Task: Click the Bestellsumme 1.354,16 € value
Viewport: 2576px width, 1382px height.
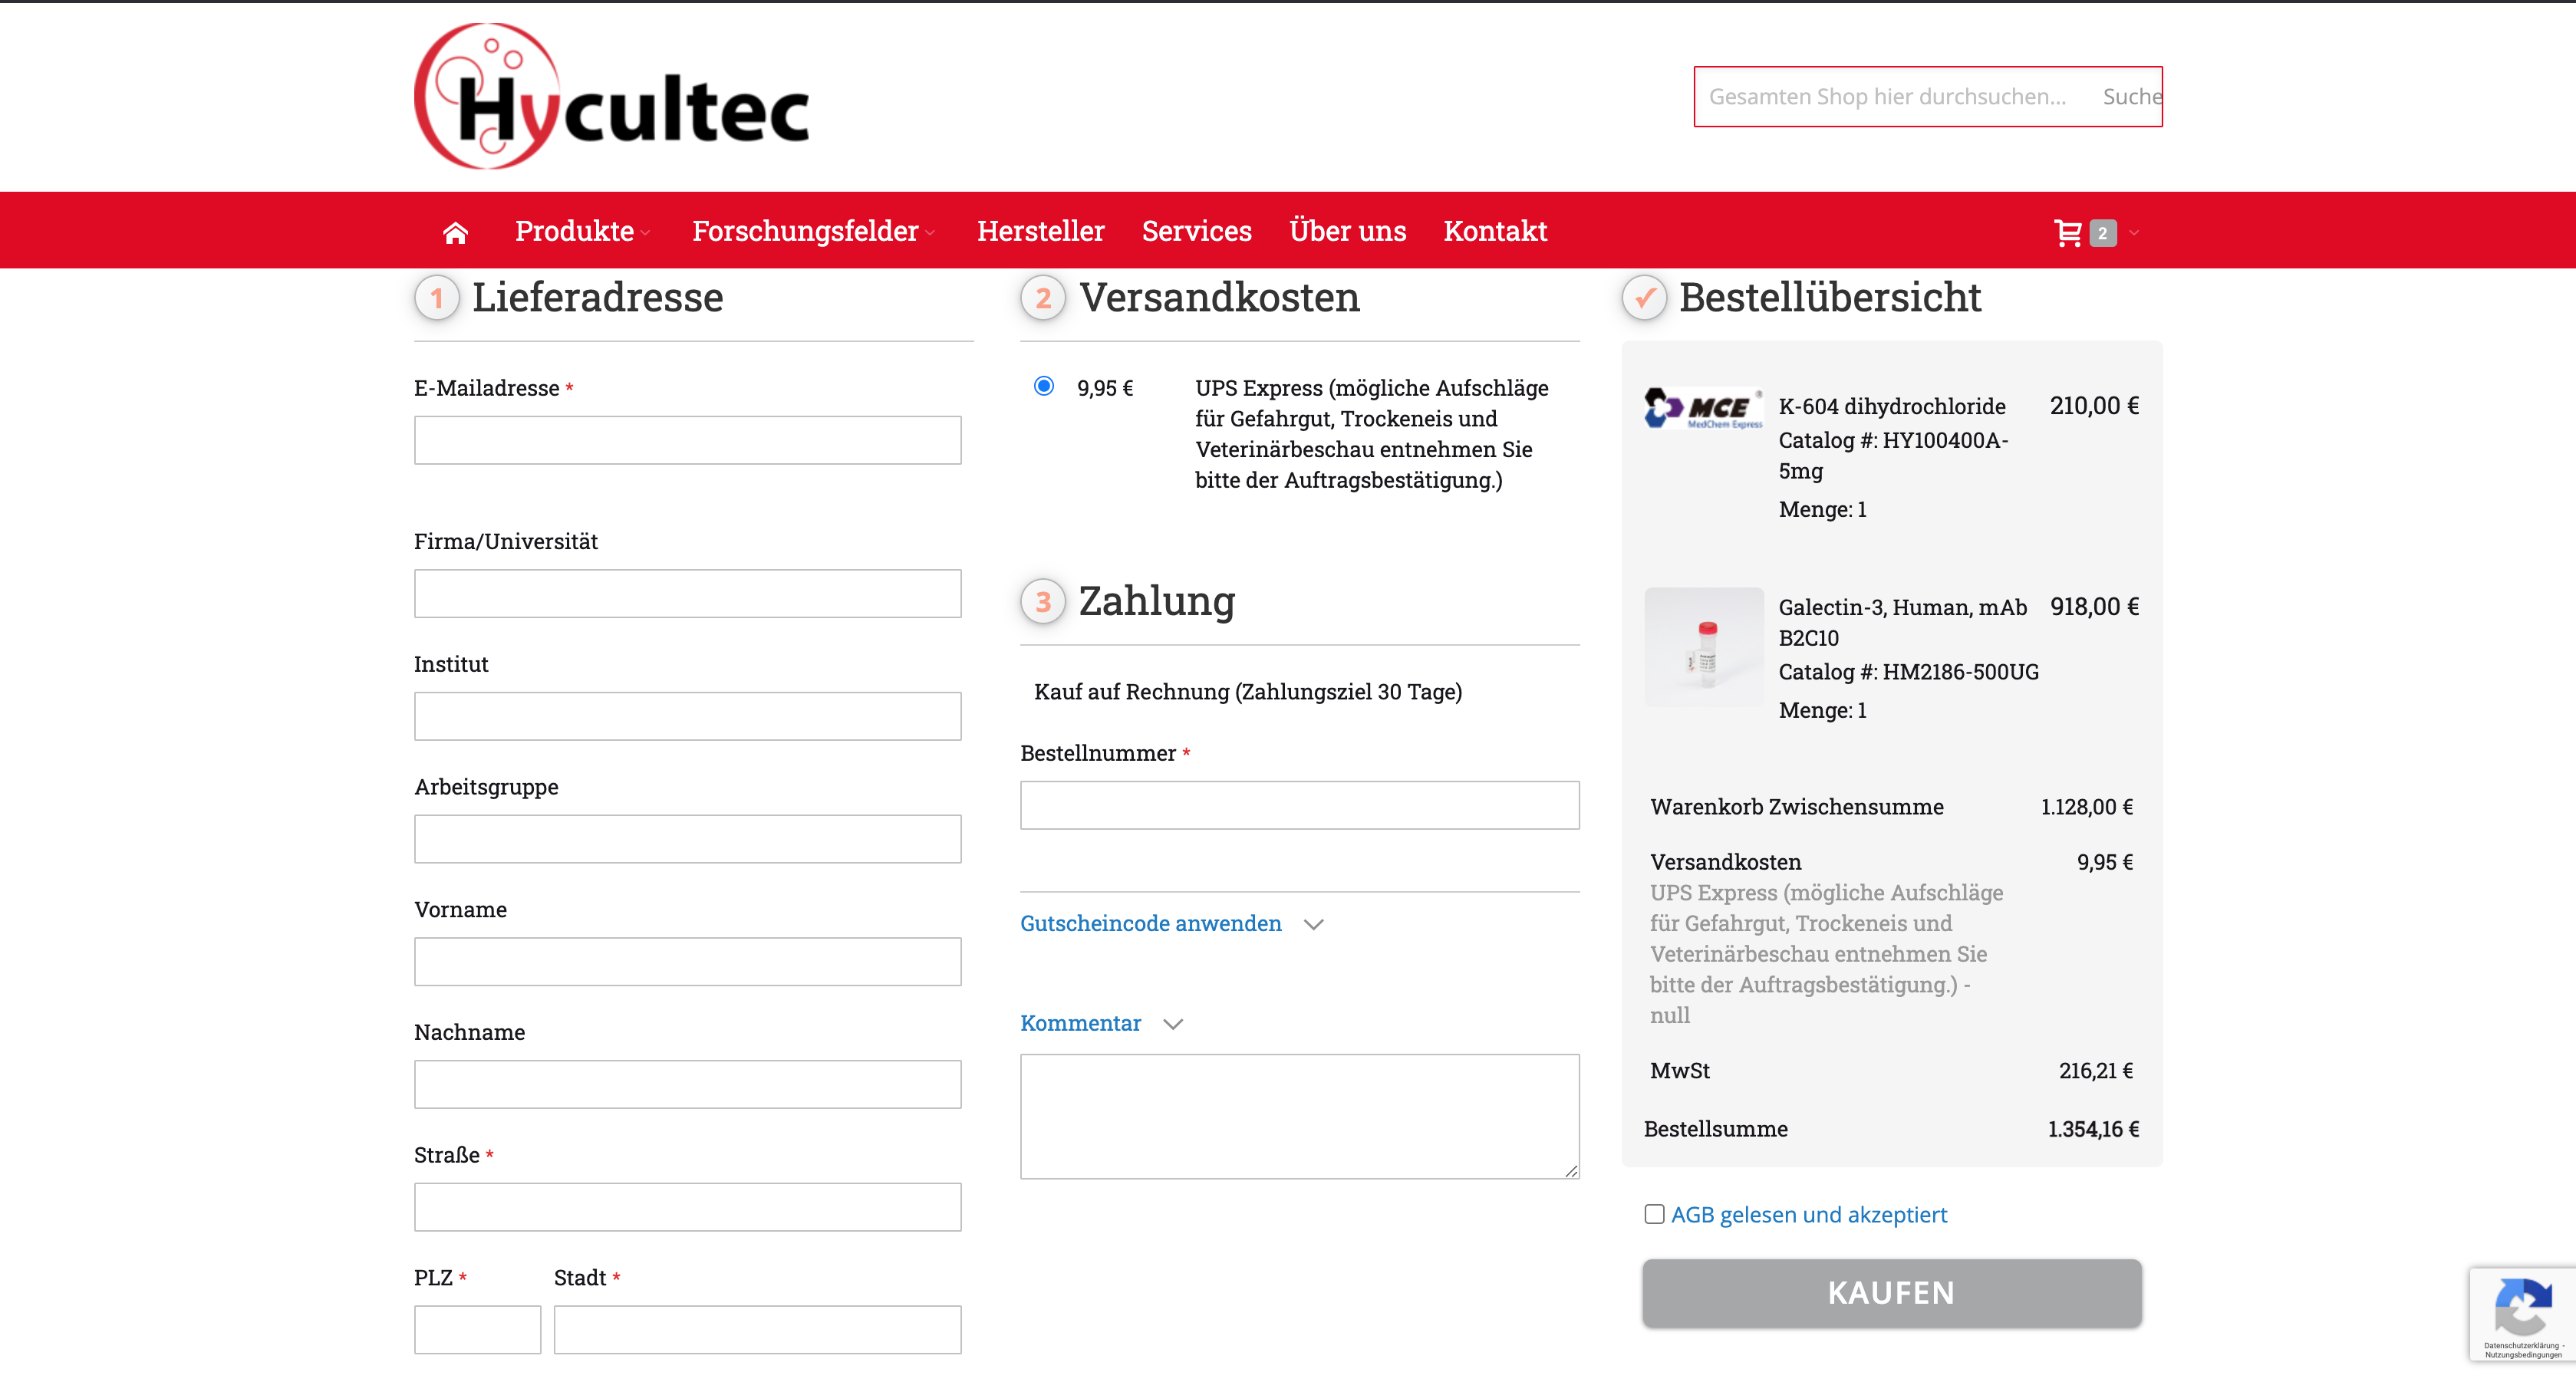Action: (2093, 1129)
